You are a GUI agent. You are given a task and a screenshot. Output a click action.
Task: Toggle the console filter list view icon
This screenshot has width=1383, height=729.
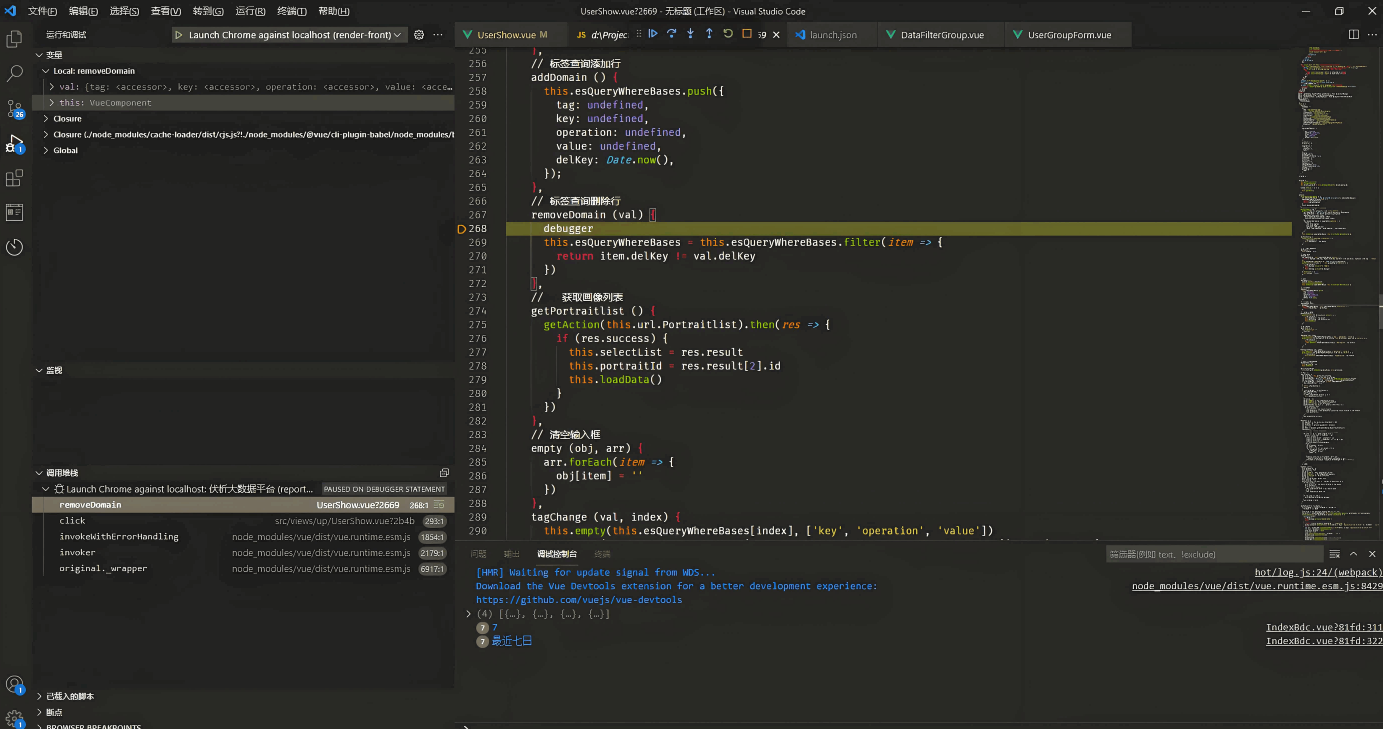pyautogui.click(x=1334, y=554)
